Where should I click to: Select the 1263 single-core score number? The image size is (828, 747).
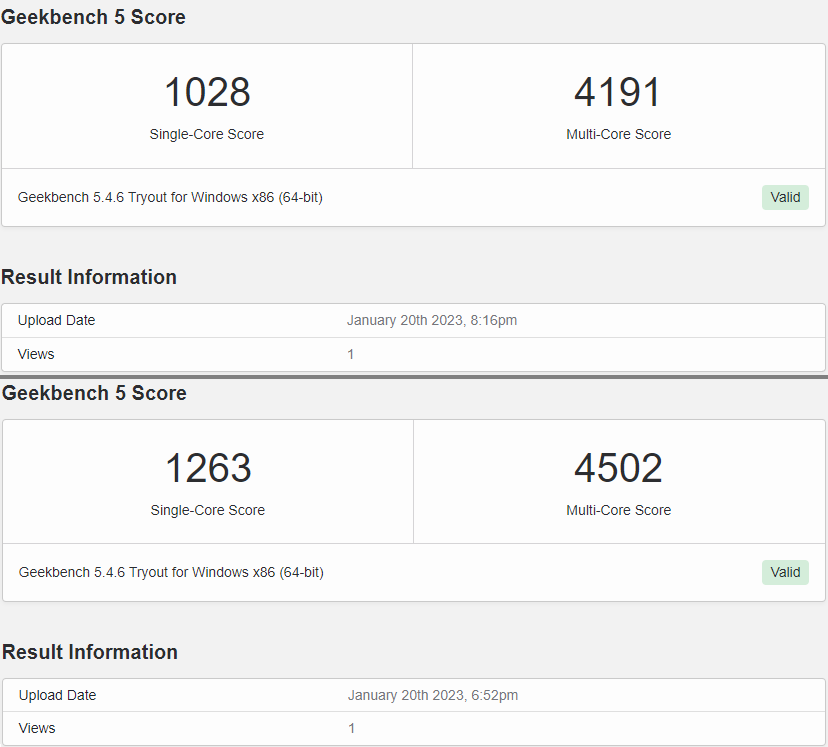click(x=208, y=469)
